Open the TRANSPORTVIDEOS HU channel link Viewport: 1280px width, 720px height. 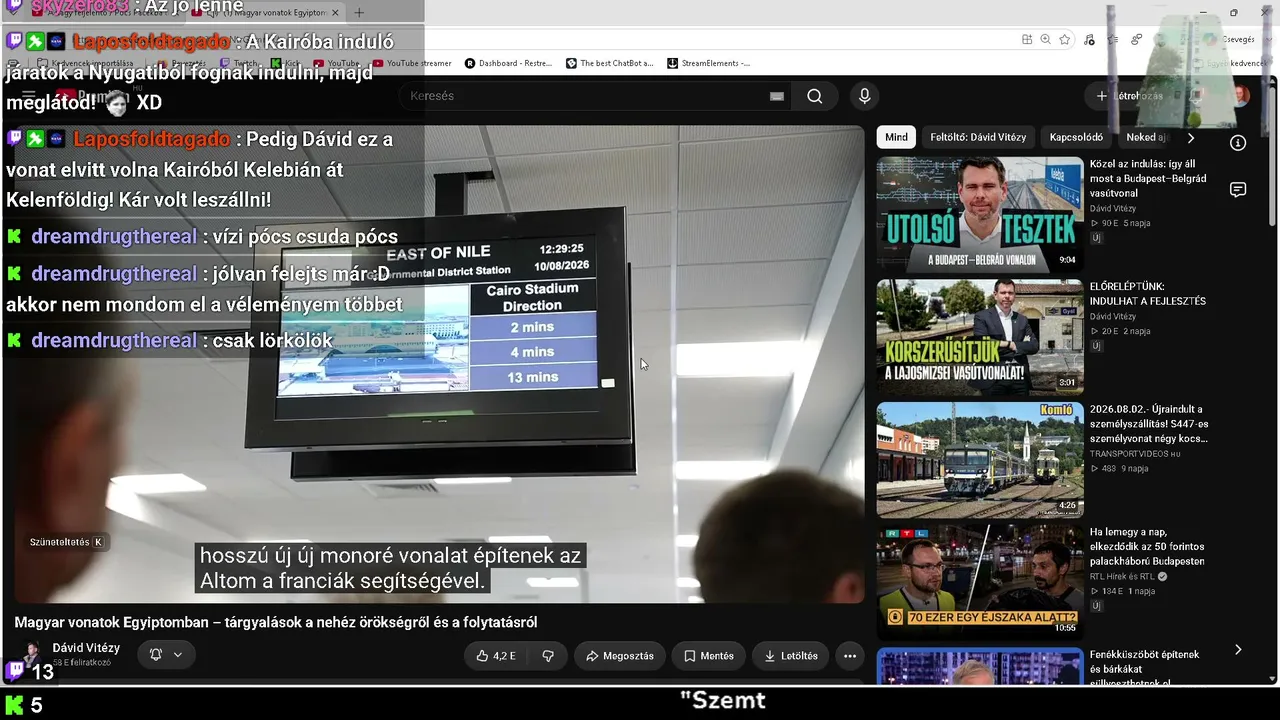[x=1135, y=454]
